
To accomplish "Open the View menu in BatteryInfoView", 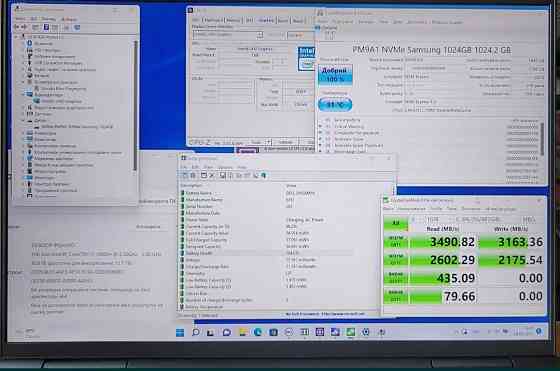I will [208, 167].
